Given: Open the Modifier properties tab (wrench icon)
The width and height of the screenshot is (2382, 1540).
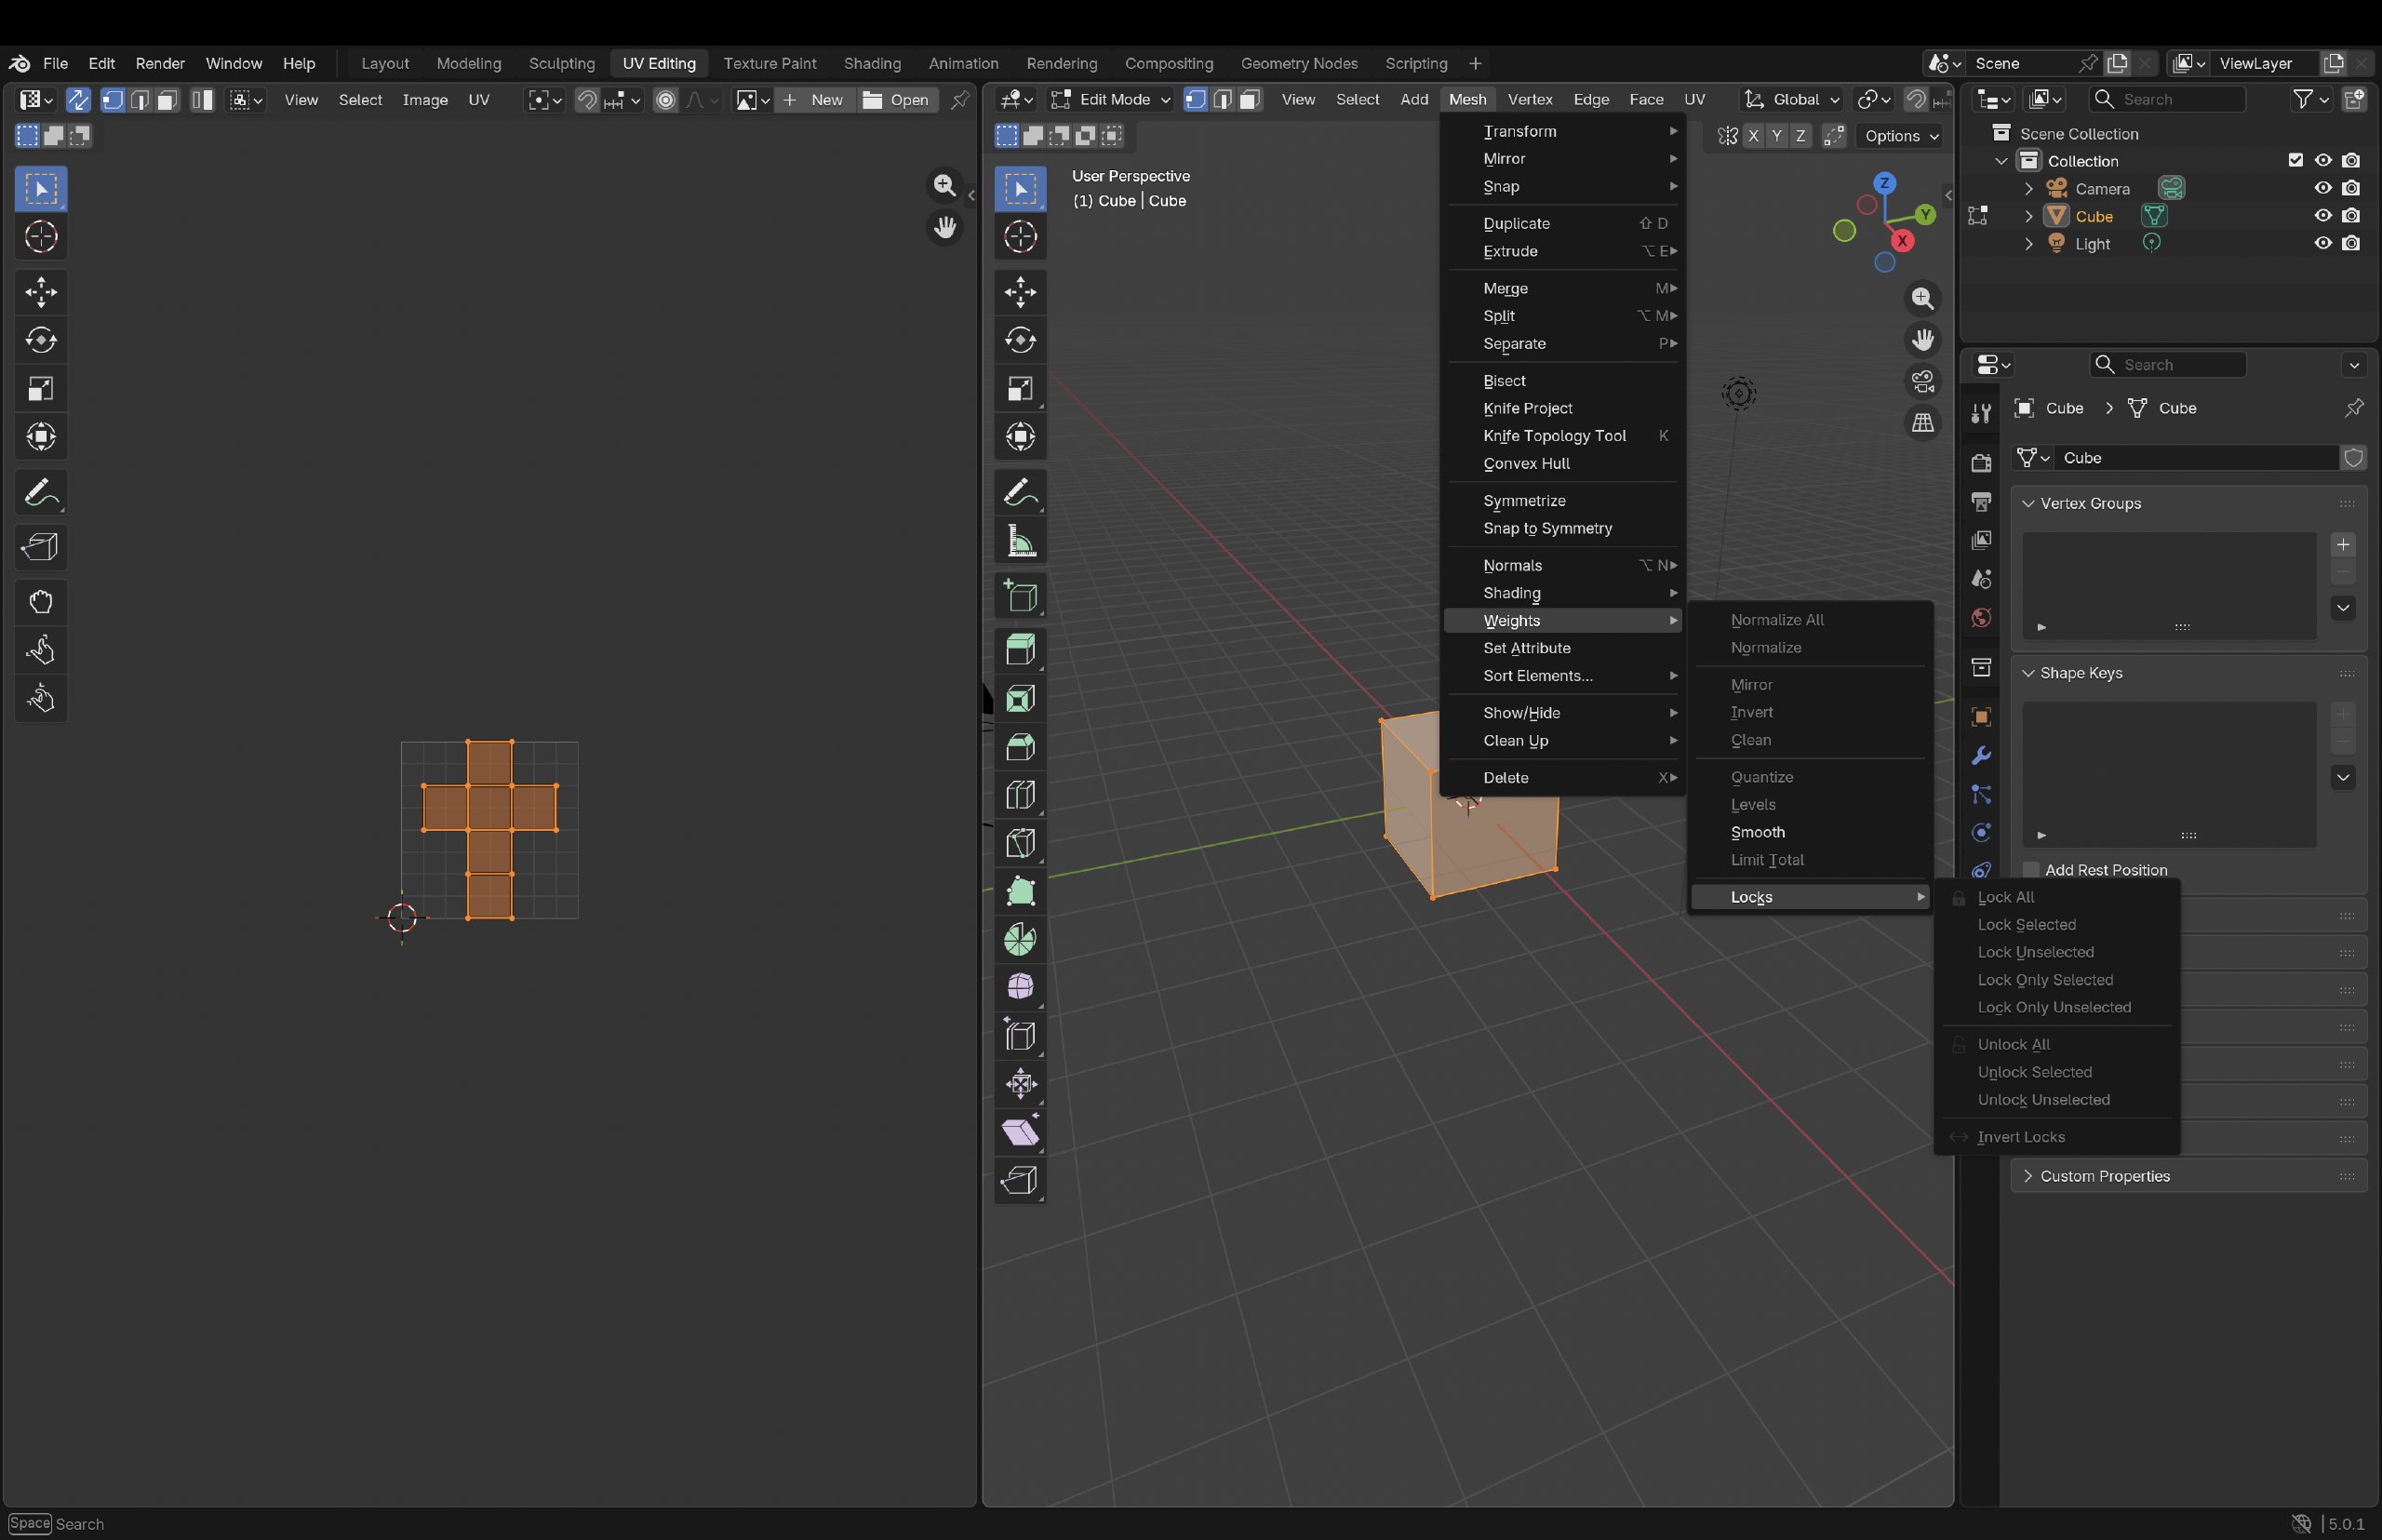Looking at the screenshot, I should pyautogui.click(x=1980, y=755).
